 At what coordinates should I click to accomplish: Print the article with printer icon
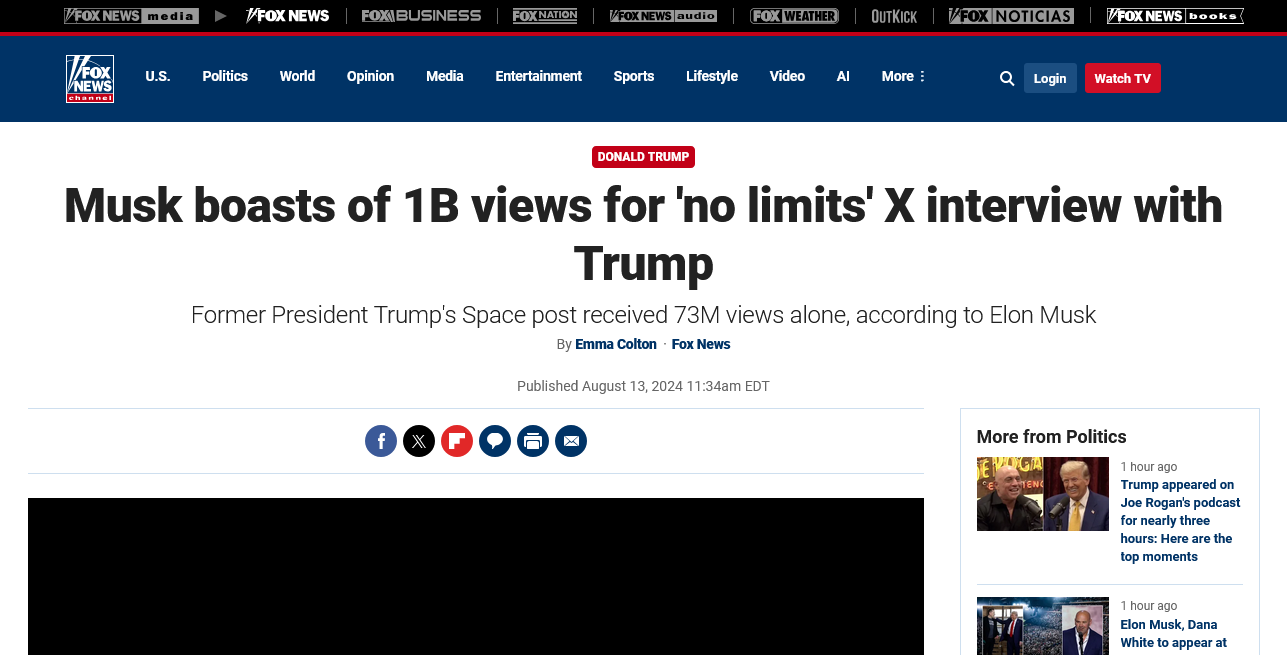[x=533, y=441]
